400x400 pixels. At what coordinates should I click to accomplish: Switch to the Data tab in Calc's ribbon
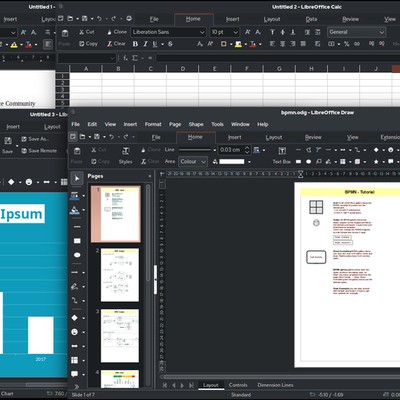tap(311, 19)
